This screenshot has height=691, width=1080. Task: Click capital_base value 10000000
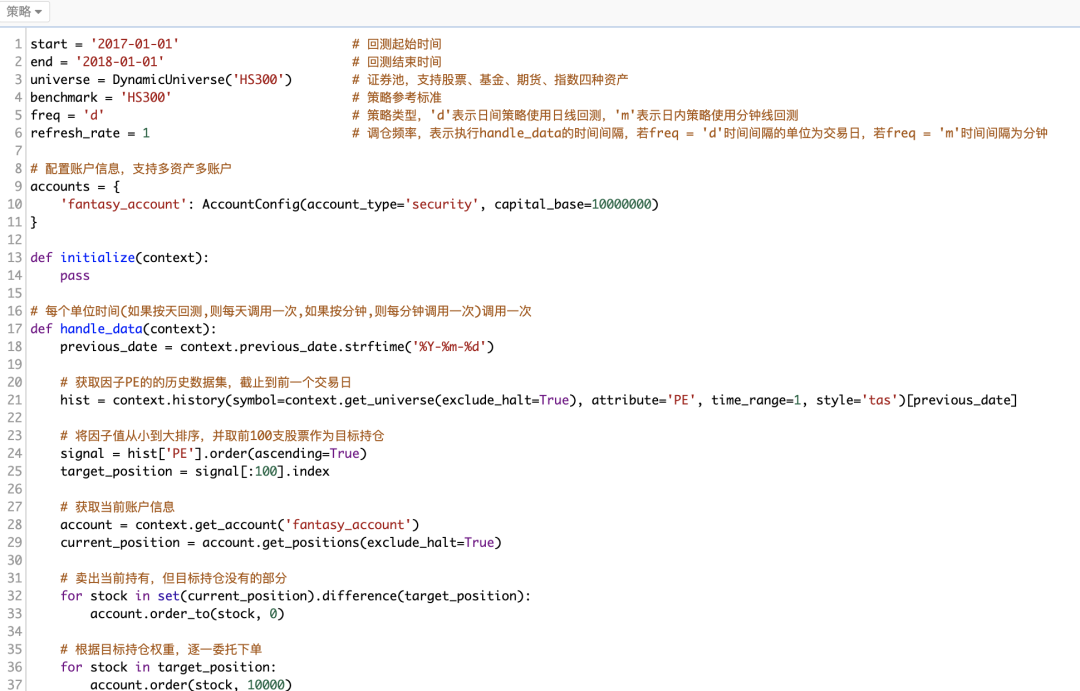pos(621,205)
